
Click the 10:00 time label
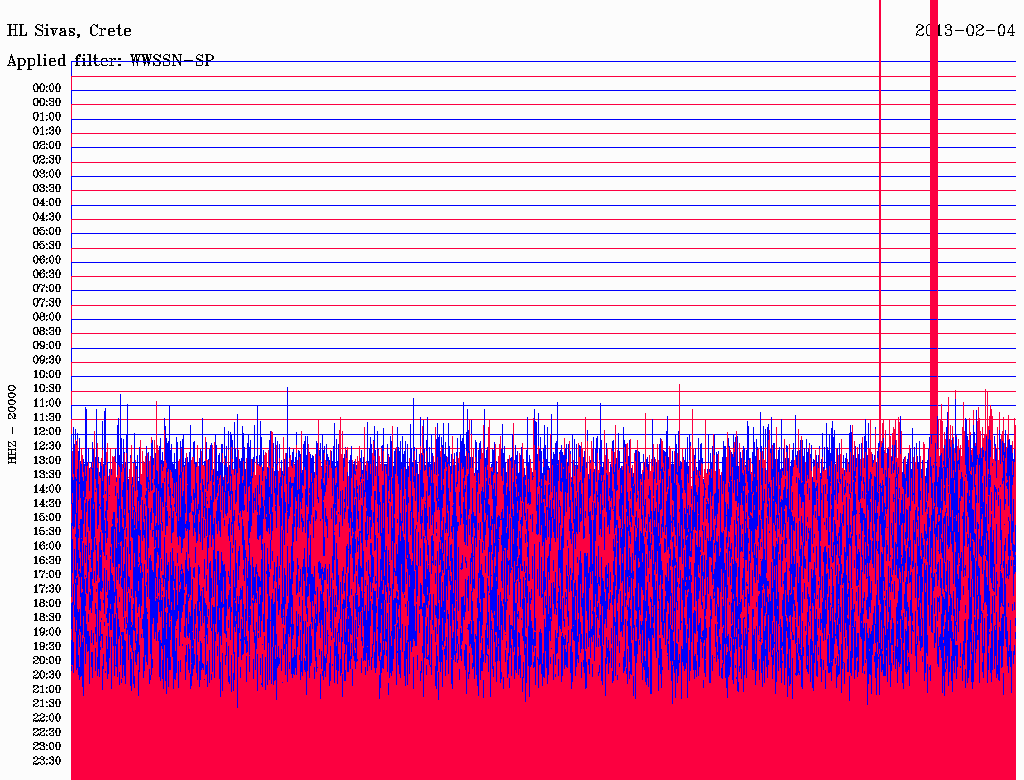tap(47, 374)
